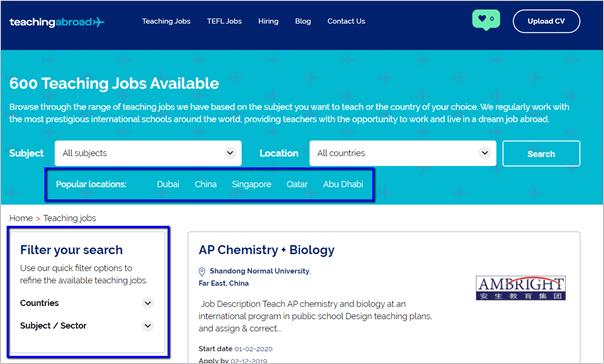The image size is (604, 364).
Task: Expand the Countries filter chevron
Action: pyautogui.click(x=148, y=303)
